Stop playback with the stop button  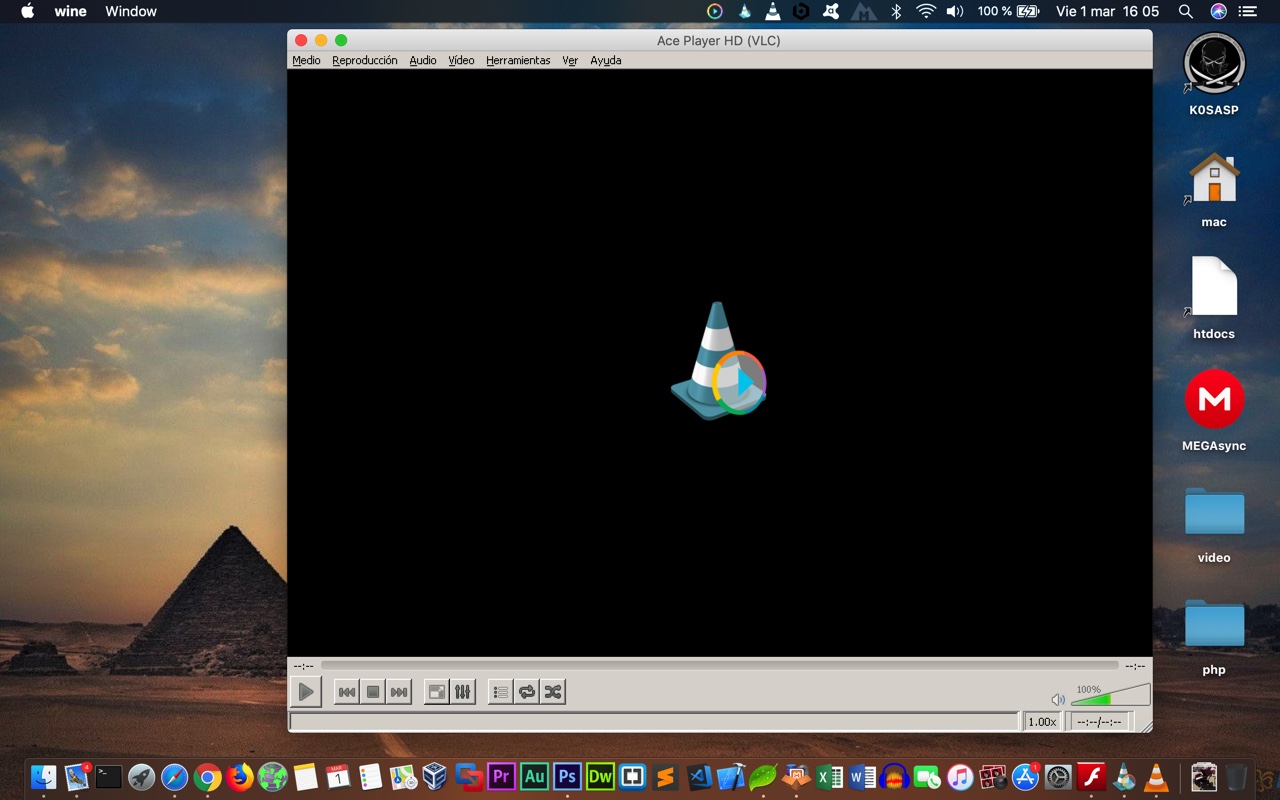tap(373, 692)
